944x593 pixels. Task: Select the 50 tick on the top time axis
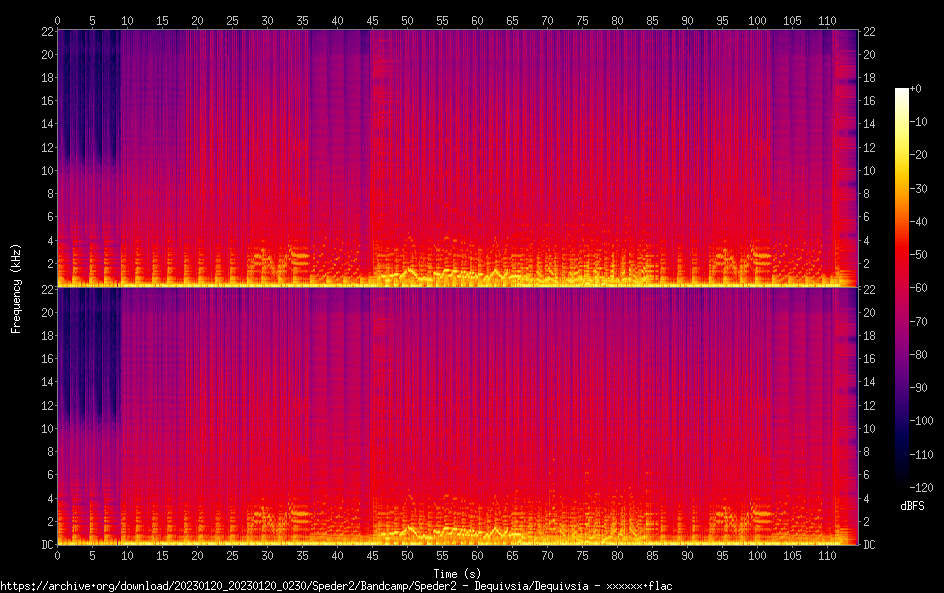click(x=407, y=20)
